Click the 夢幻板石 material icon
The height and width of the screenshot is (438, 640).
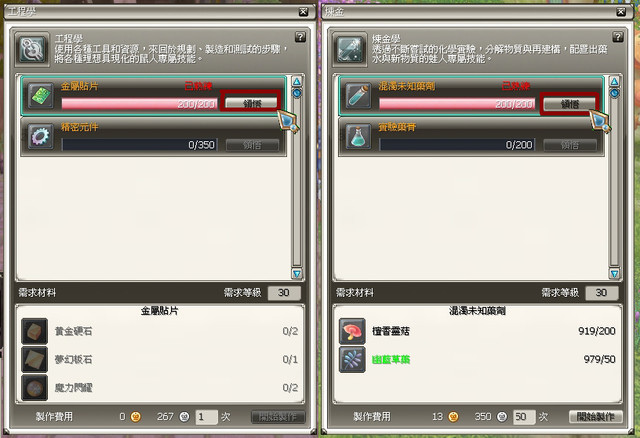pos(35,359)
